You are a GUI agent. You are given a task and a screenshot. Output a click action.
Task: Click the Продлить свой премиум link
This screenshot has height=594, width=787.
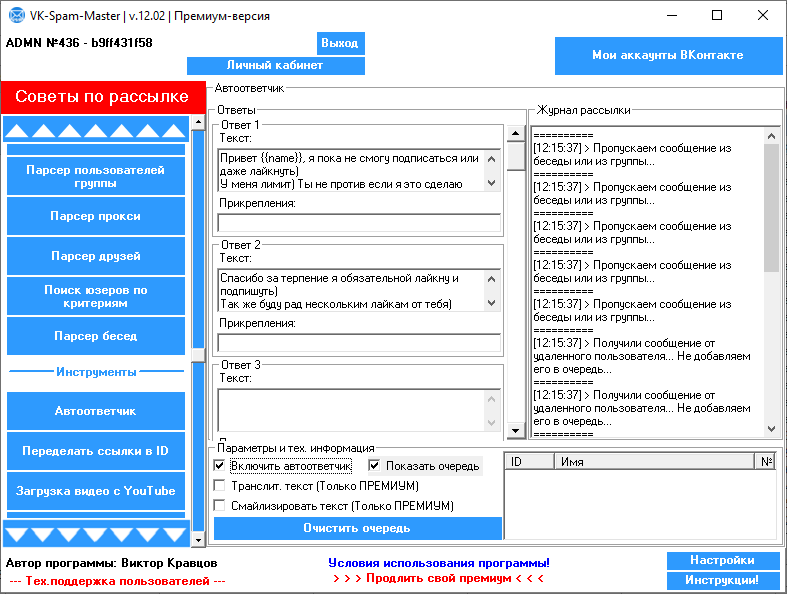pos(438,578)
